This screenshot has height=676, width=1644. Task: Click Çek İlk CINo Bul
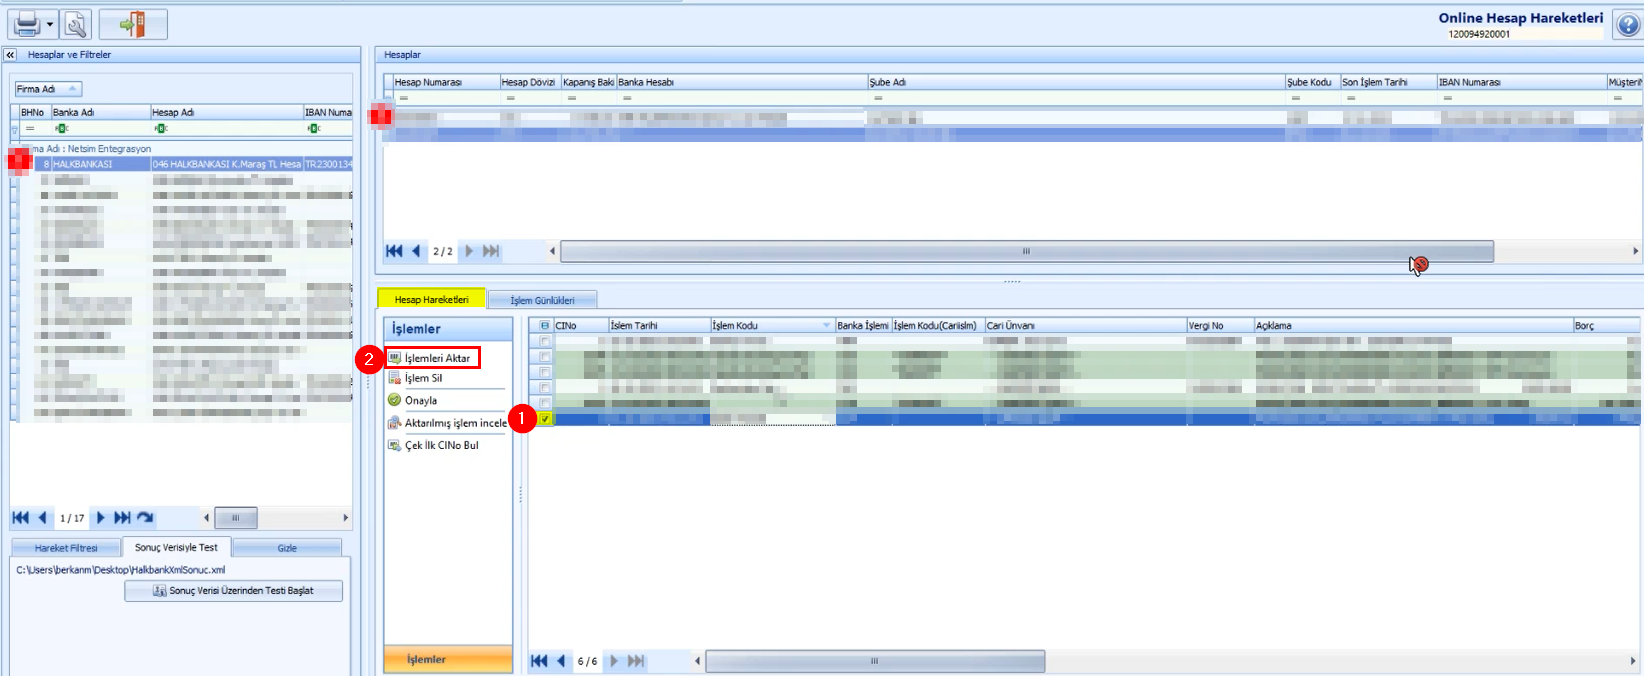441,445
